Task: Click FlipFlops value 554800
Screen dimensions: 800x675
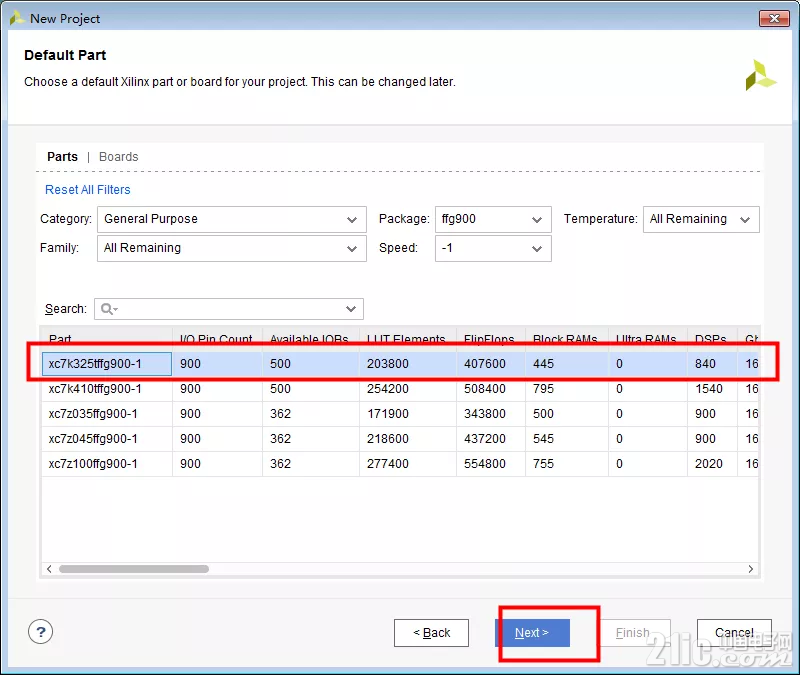Action: 485,464
